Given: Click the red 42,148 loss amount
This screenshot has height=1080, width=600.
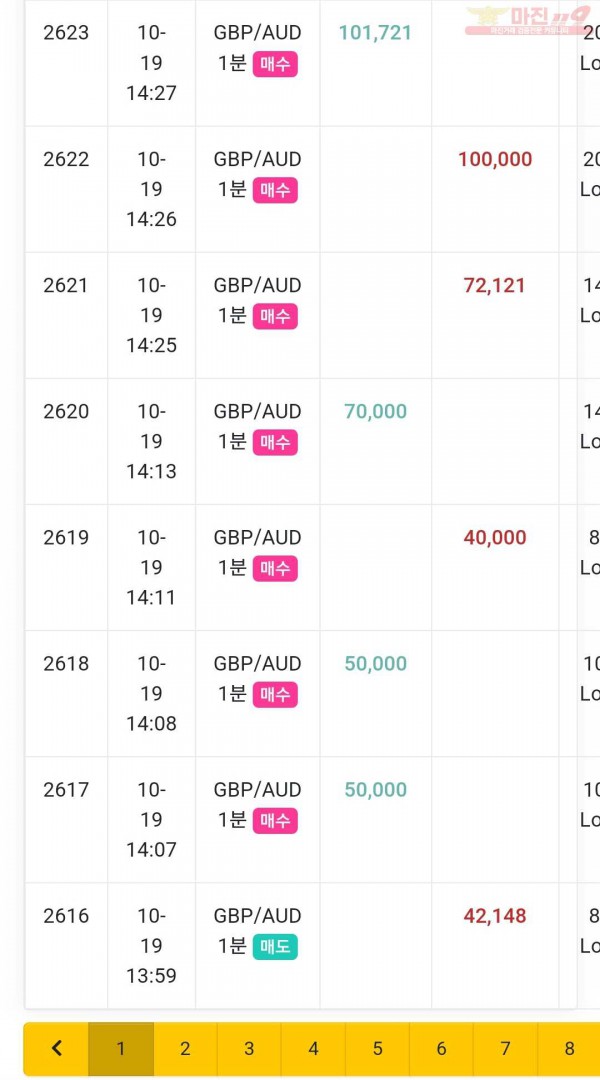Looking at the screenshot, I should point(495,916).
